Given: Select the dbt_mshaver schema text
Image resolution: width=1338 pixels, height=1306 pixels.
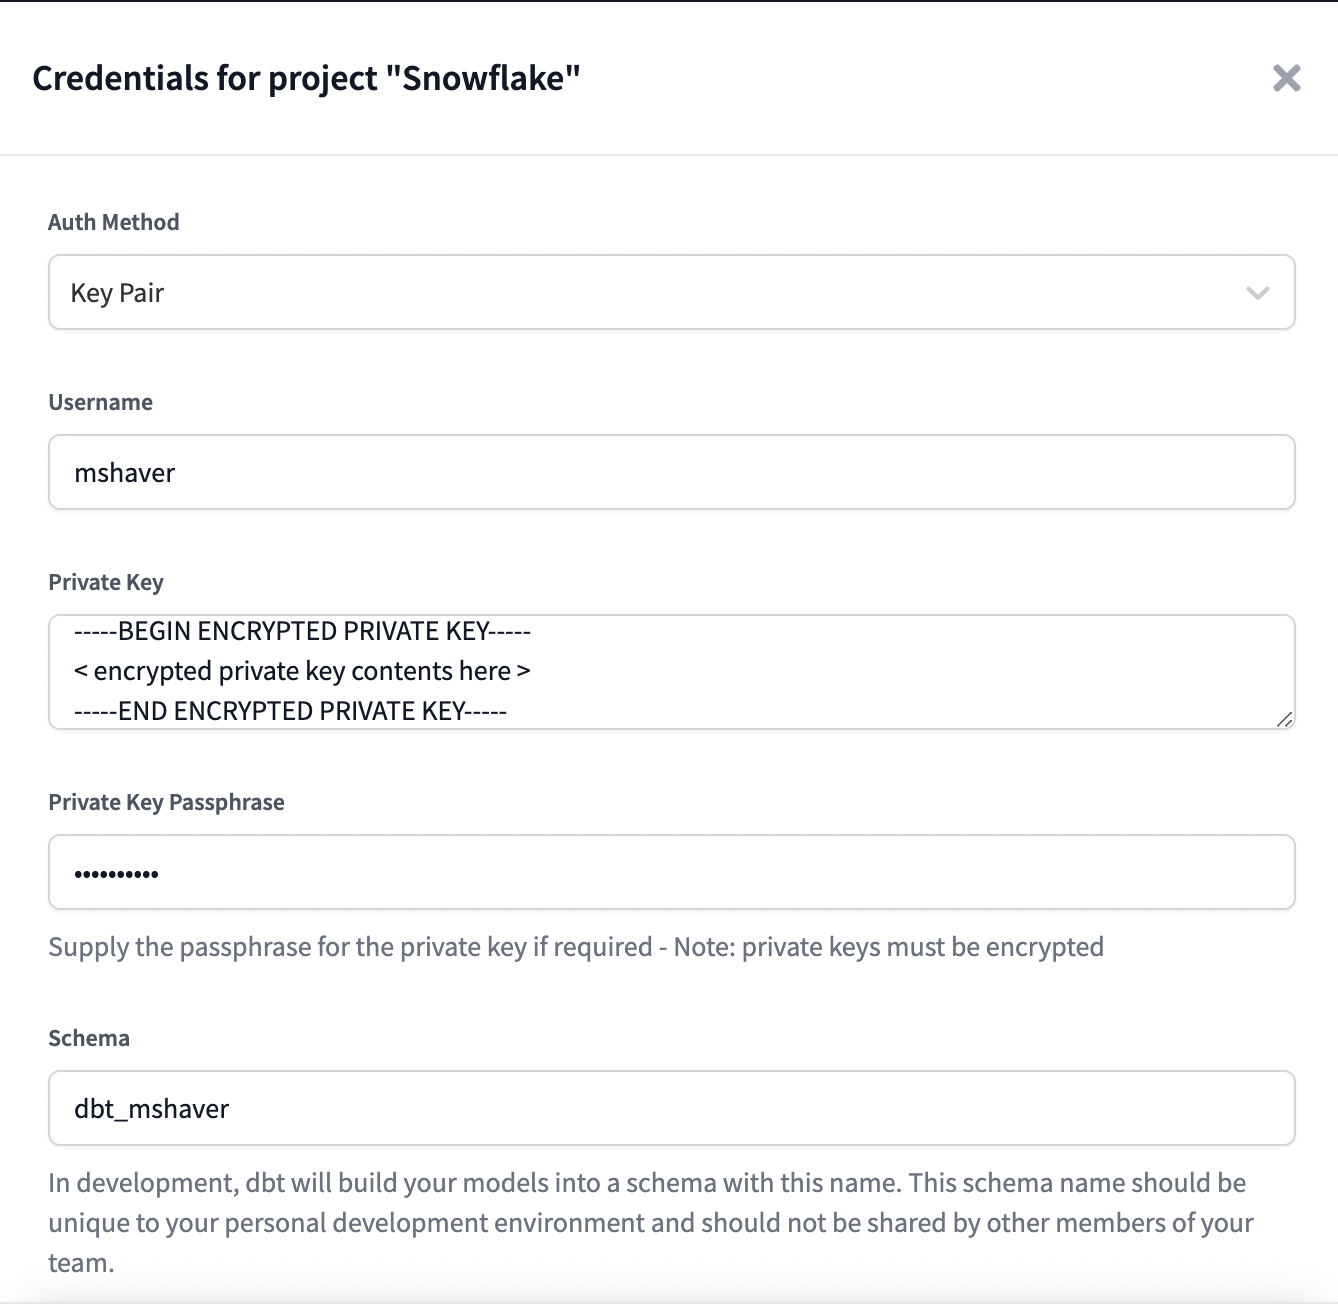Looking at the screenshot, I should coord(152,1108).
